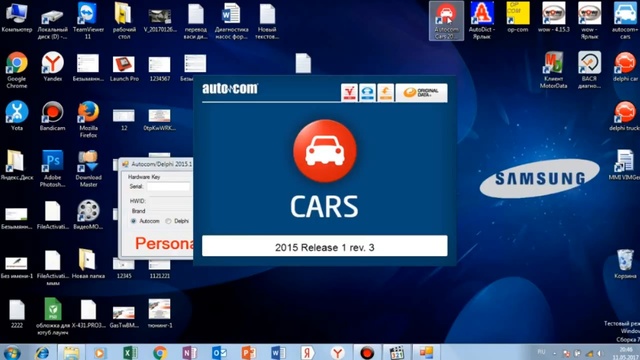
Task: Select the V_20170126 video file
Action: coord(160,20)
